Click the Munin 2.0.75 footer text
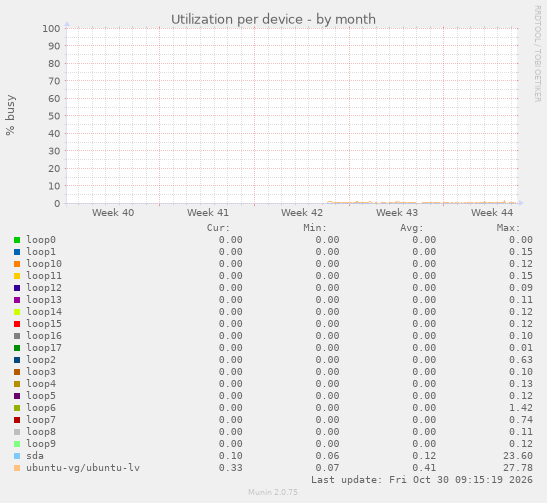The width and height of the screenshot is (547, 503). coord(273,492)
